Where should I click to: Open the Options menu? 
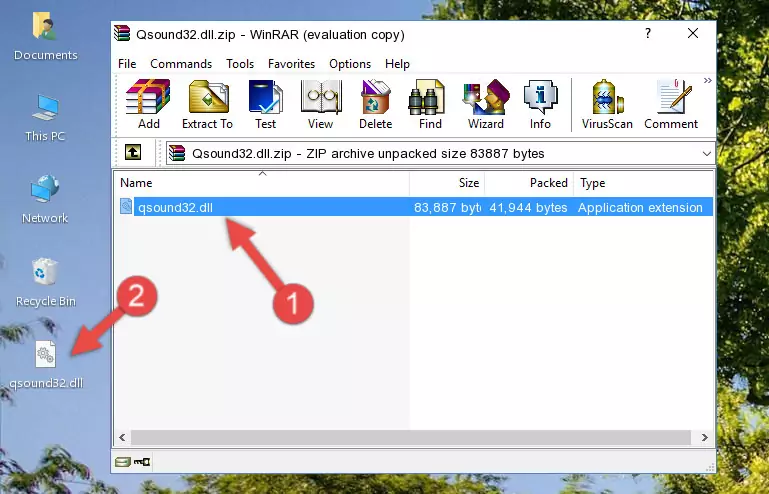pyautogui.click(x=350, y=64)
